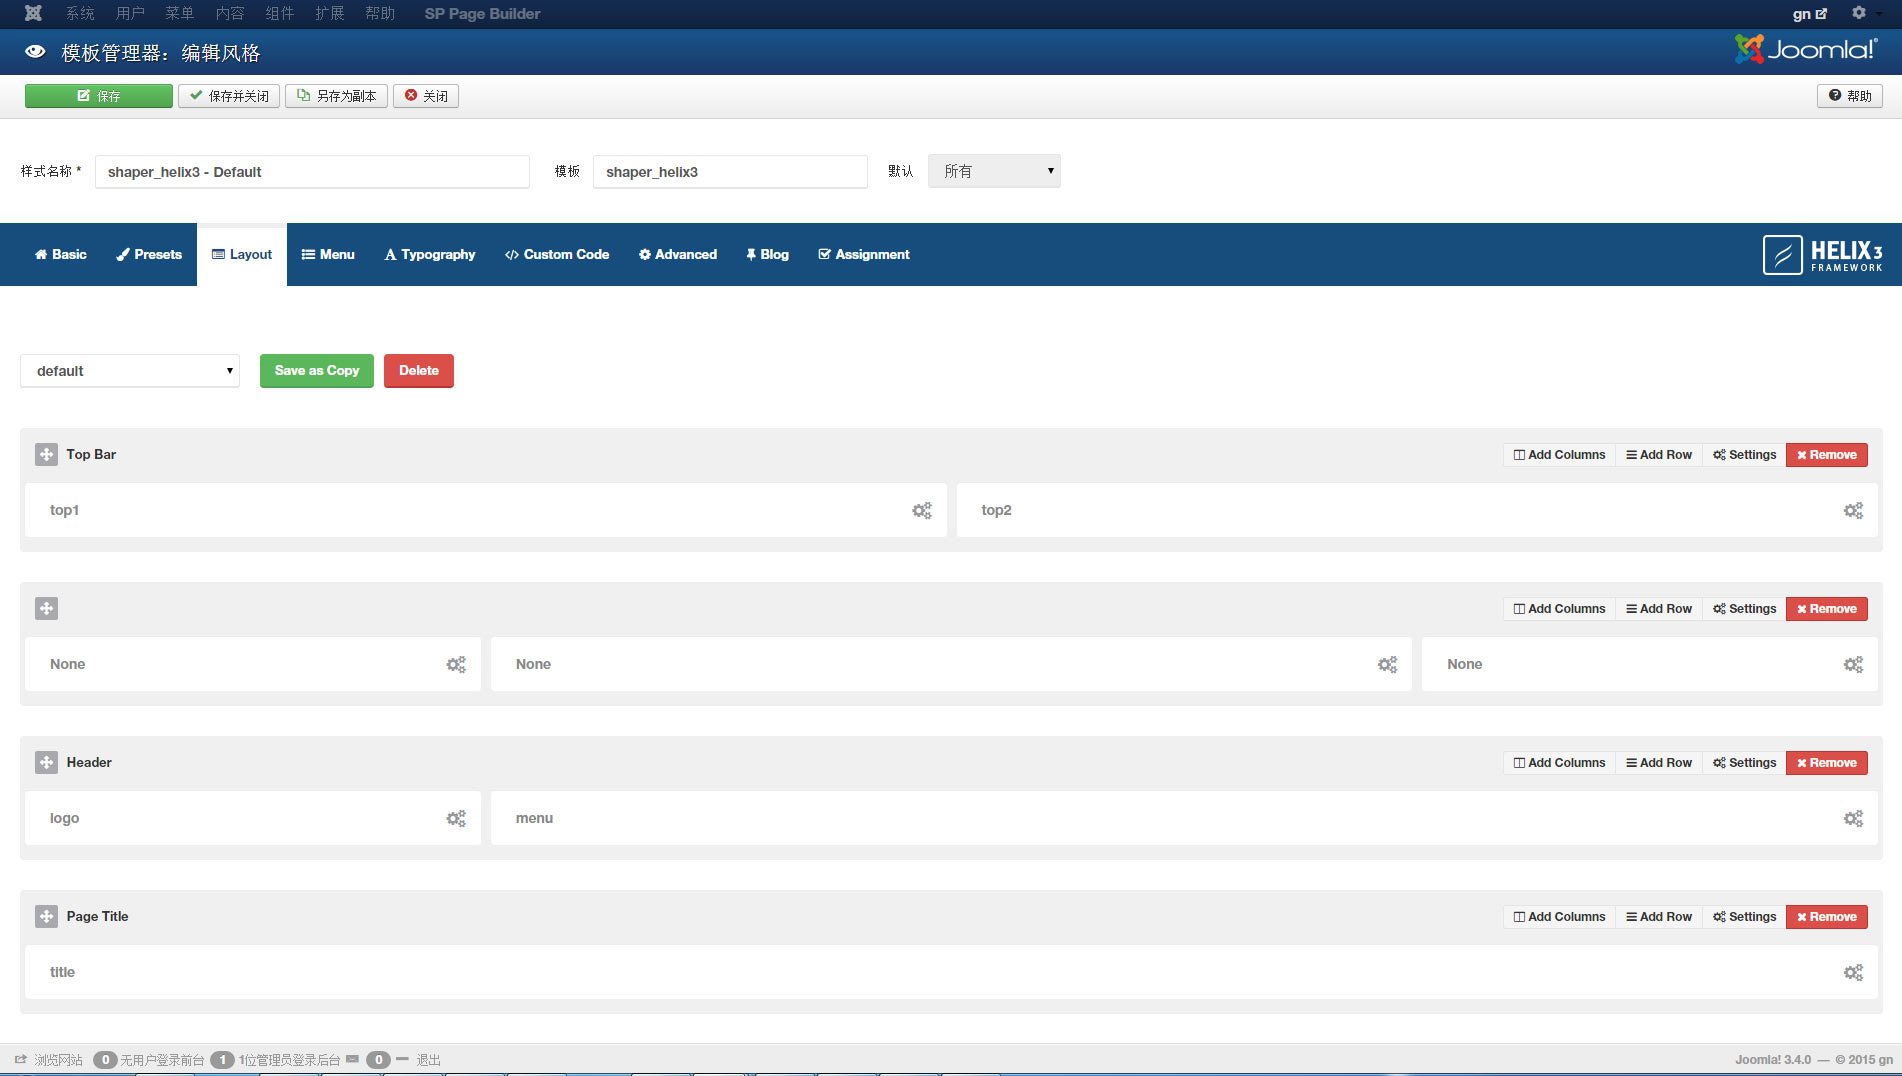Open the SP Page Builder menu

pyautogui.click(x=481, y=13)
